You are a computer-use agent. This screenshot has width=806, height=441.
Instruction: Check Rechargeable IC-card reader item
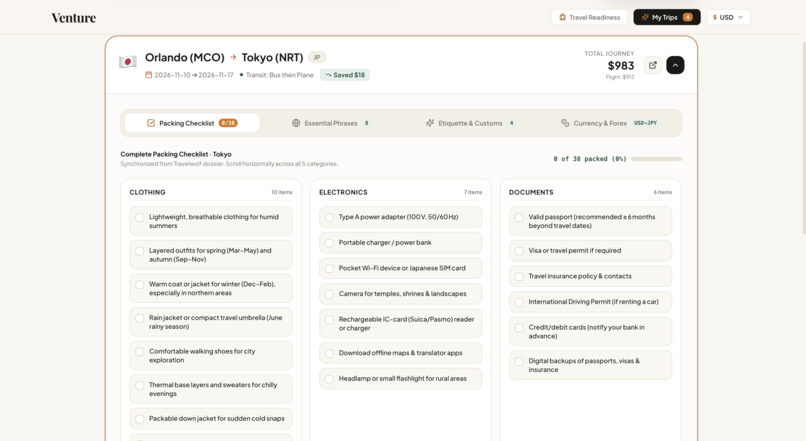coord(329,320)
